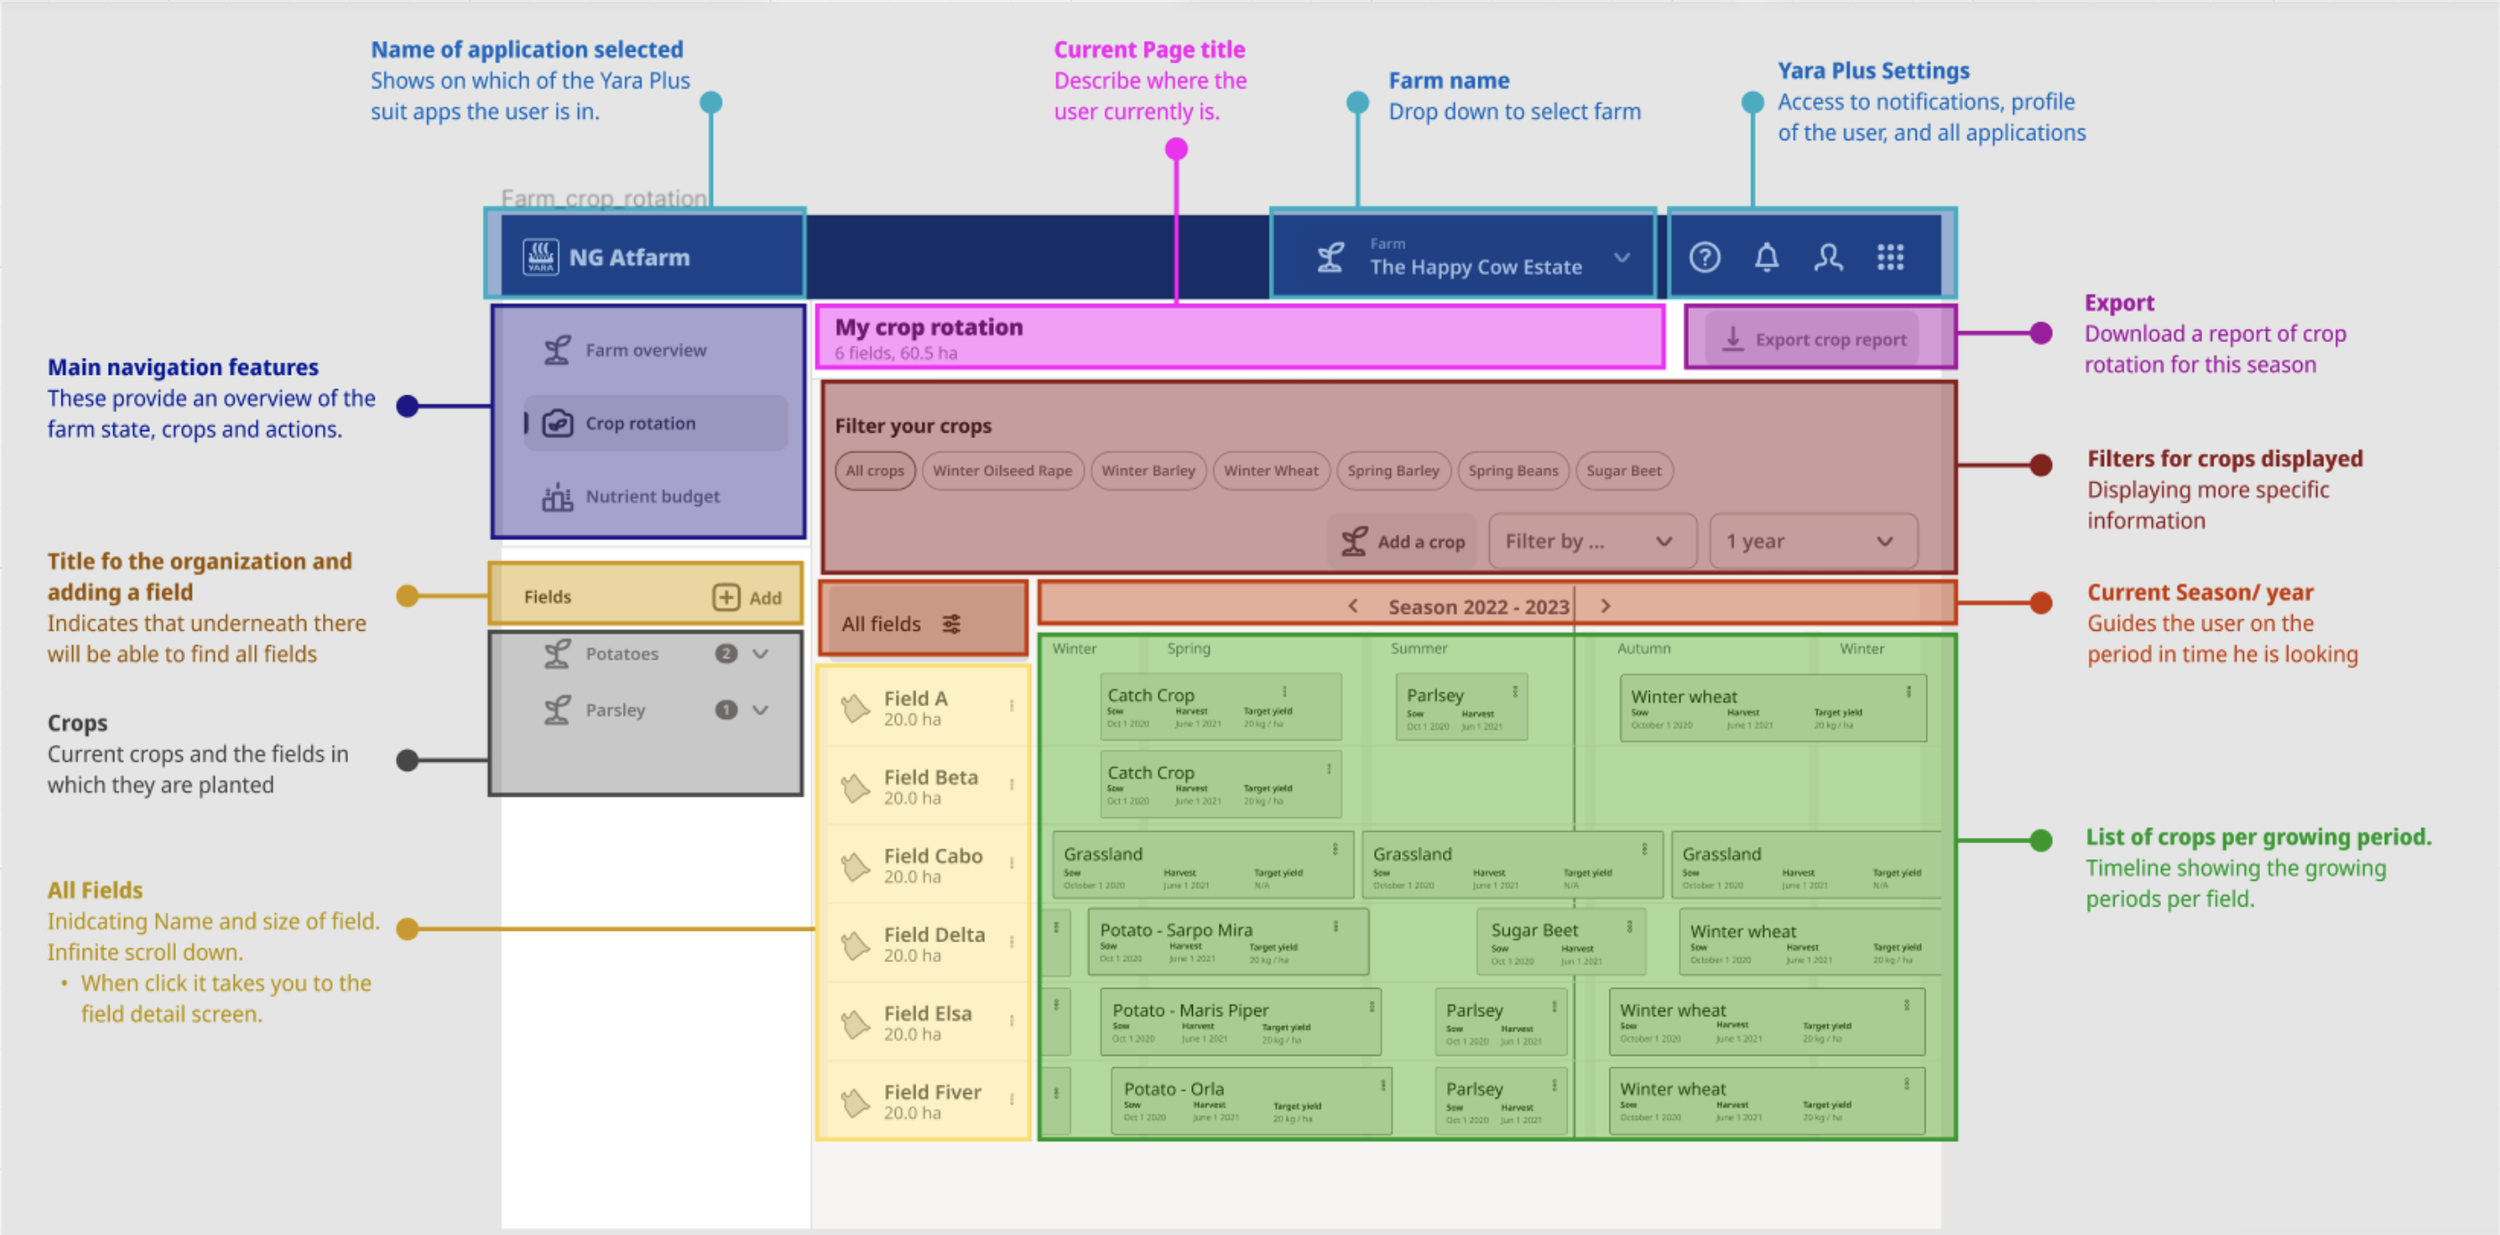The width and height of the screenshot is (2500, 1235).
Task: Toggle the Spring Barley filter chip
Action: click(1393, 471)
